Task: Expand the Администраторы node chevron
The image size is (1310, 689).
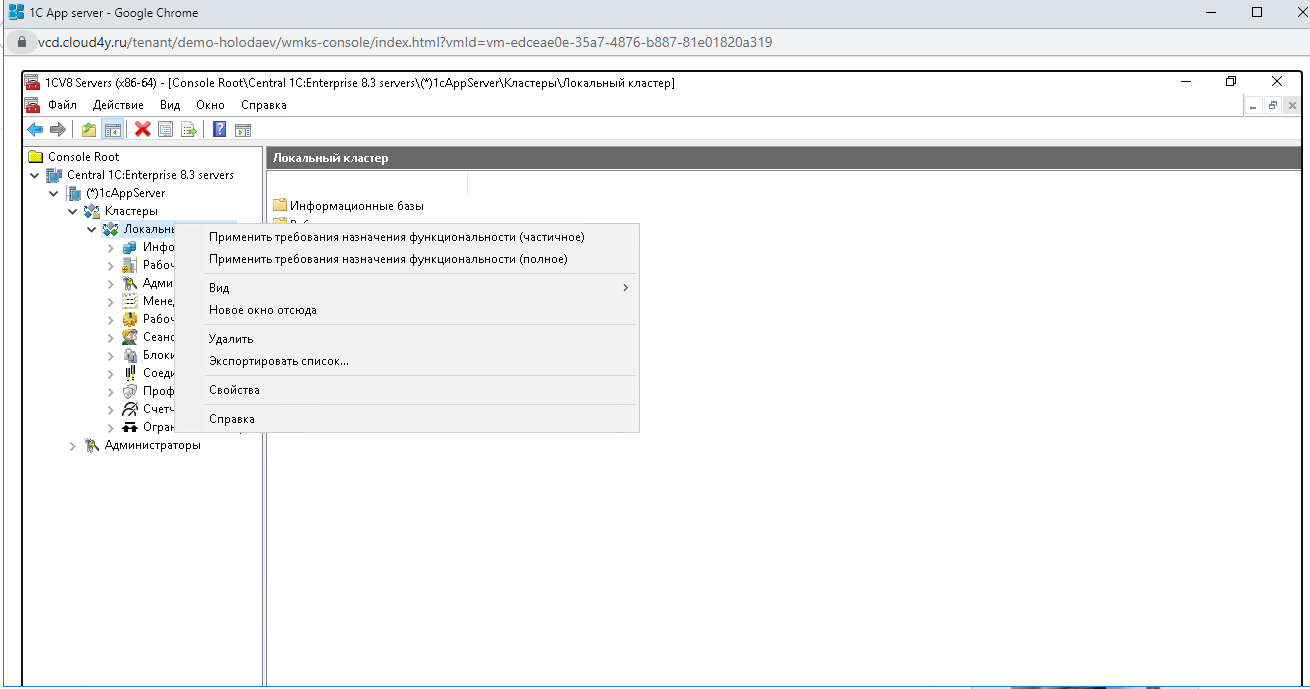Action: (73, 446)
